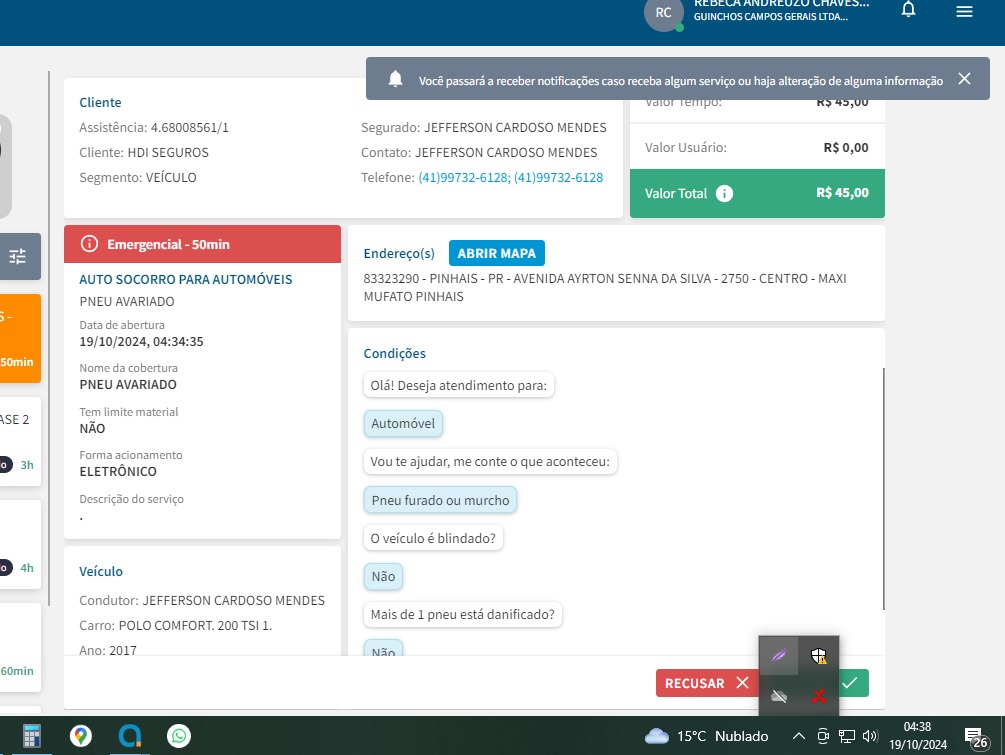Viewport: 1005px width, 755px height.
Task: Open WhatsApp from the taskbar
Action: 179,736
